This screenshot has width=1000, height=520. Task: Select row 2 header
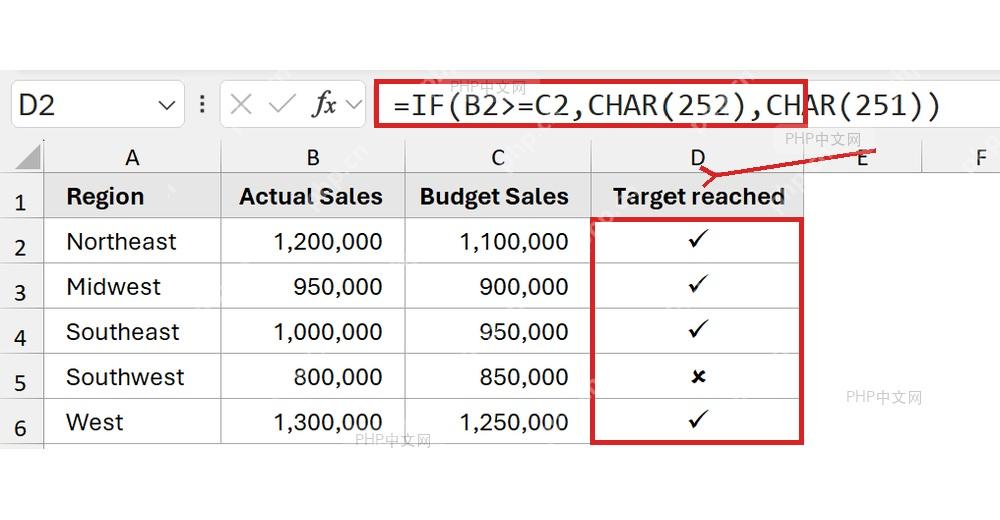21,241
